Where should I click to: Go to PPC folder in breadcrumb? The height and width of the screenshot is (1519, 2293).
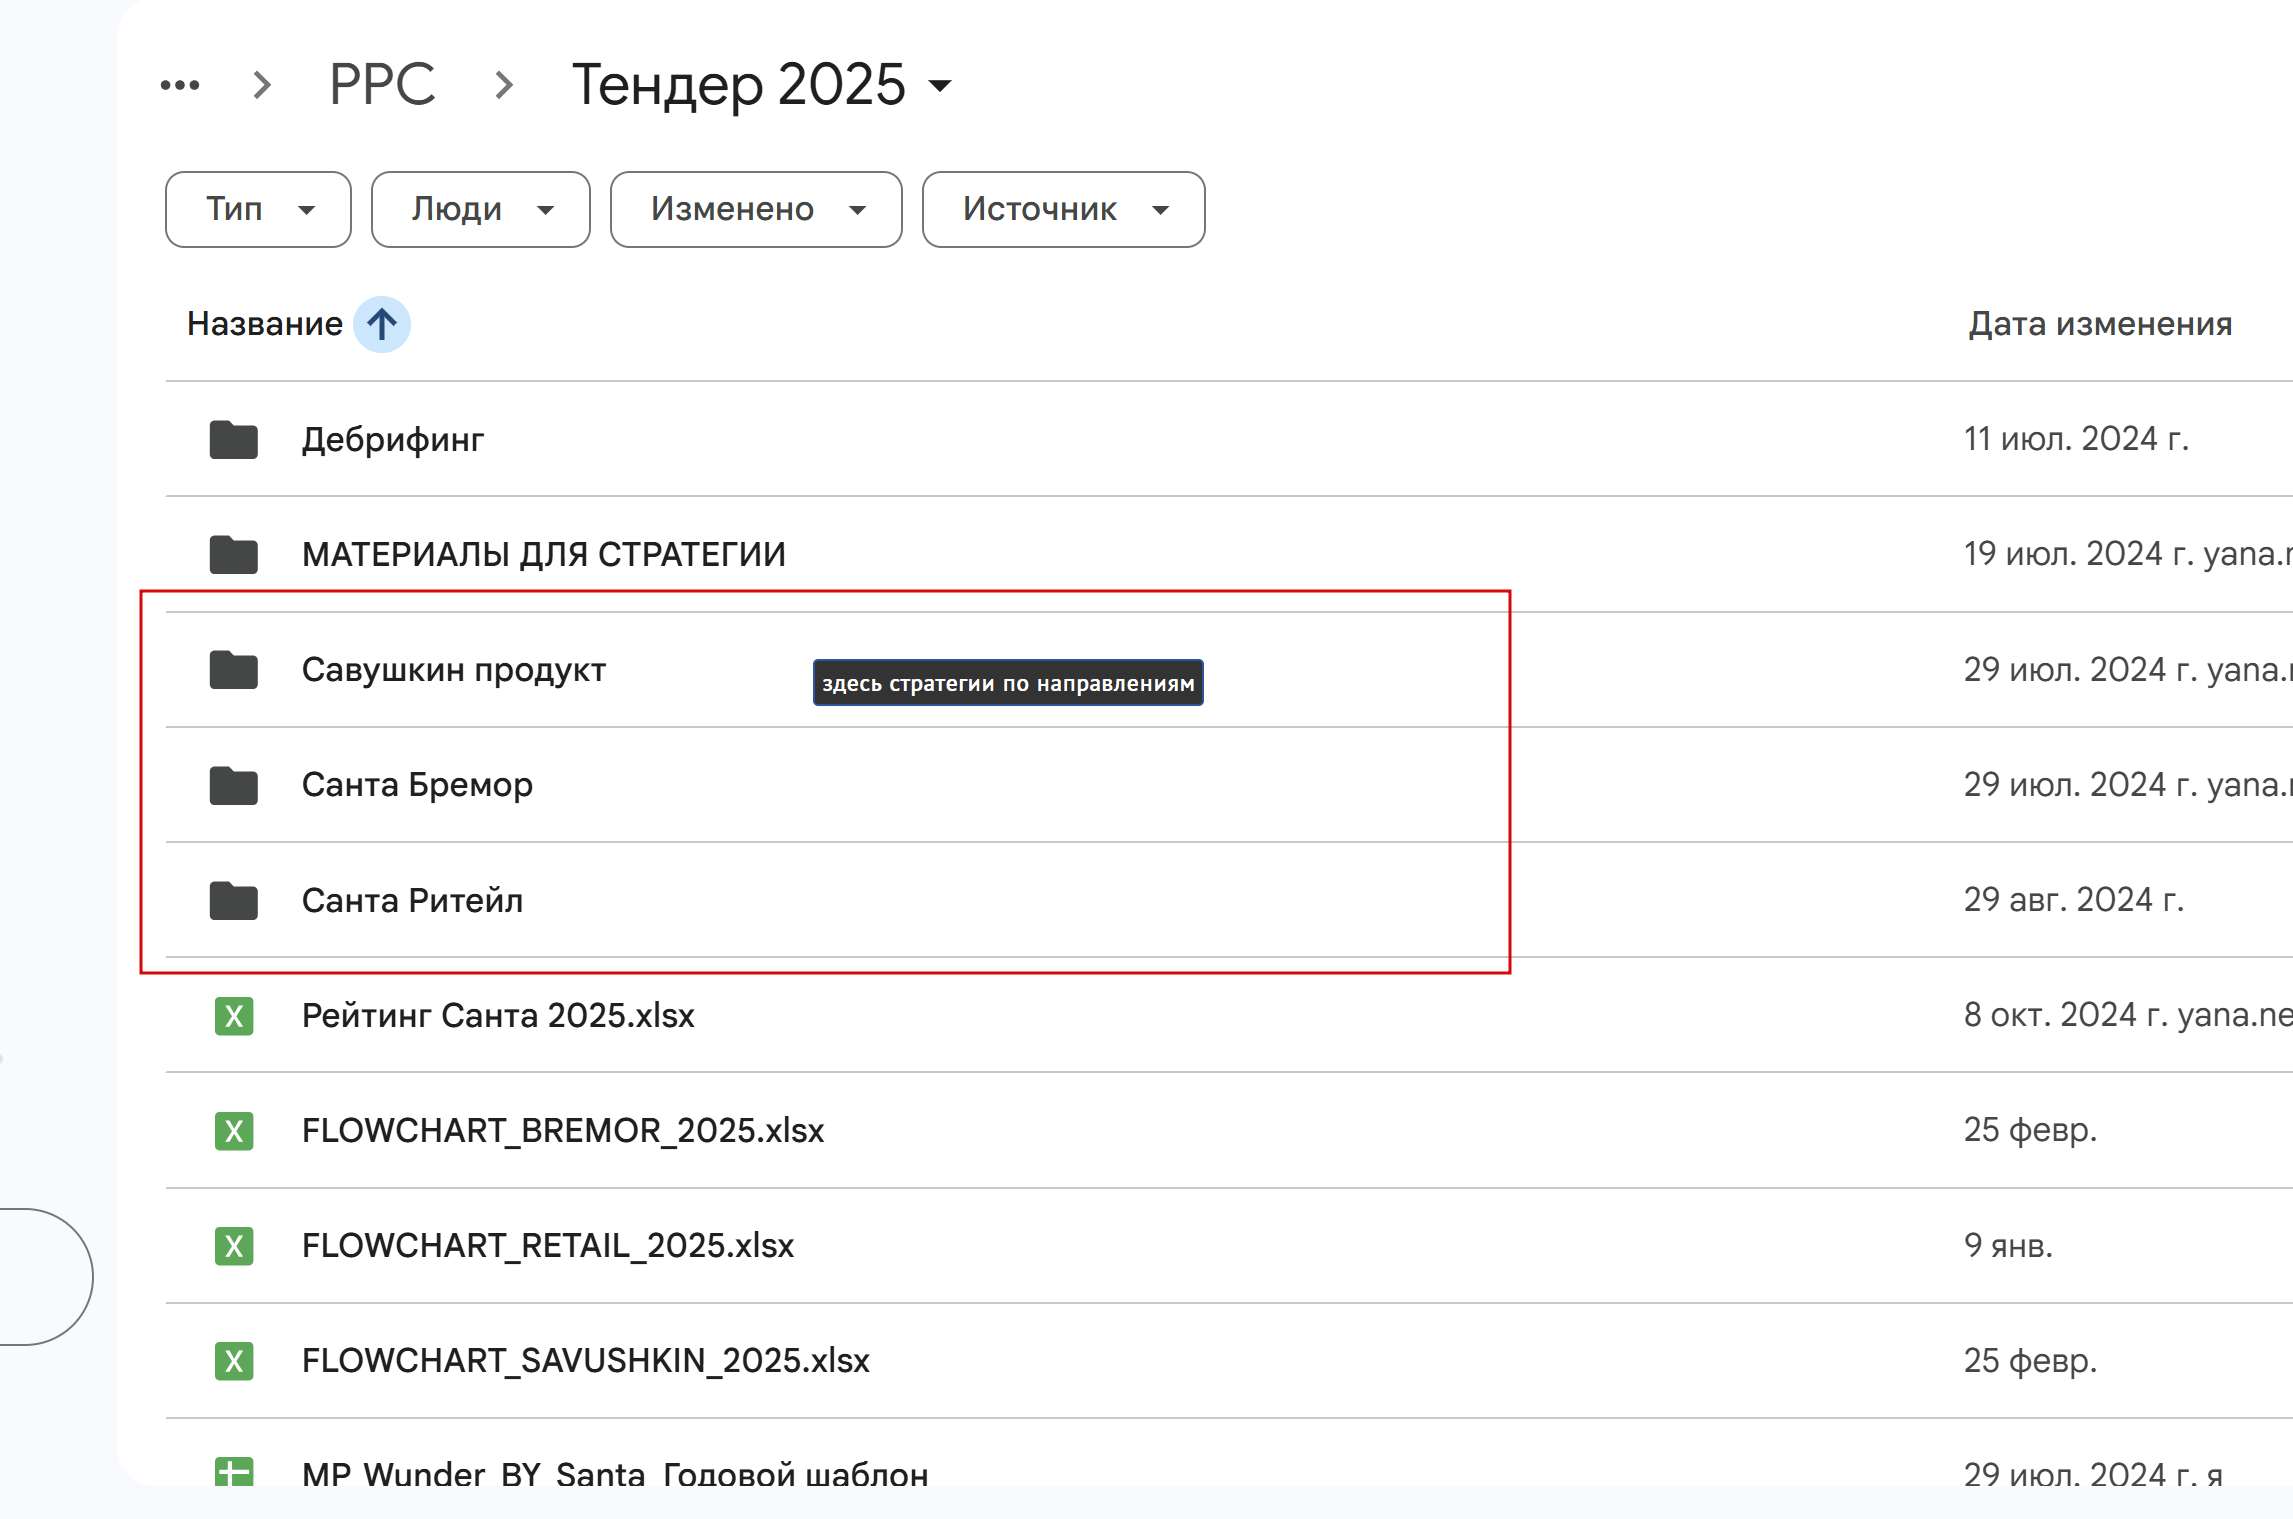click(x=382, y=85)
